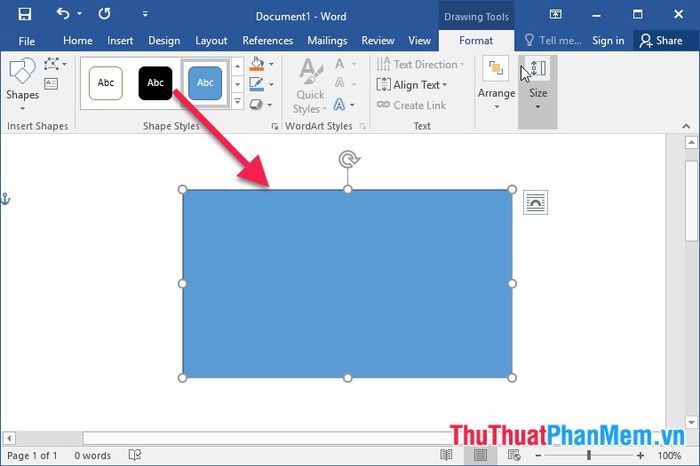This screenshot has height=466, width=700.
Task: Click Page 1 of 1 in status bar
Action: pos(32,456)
